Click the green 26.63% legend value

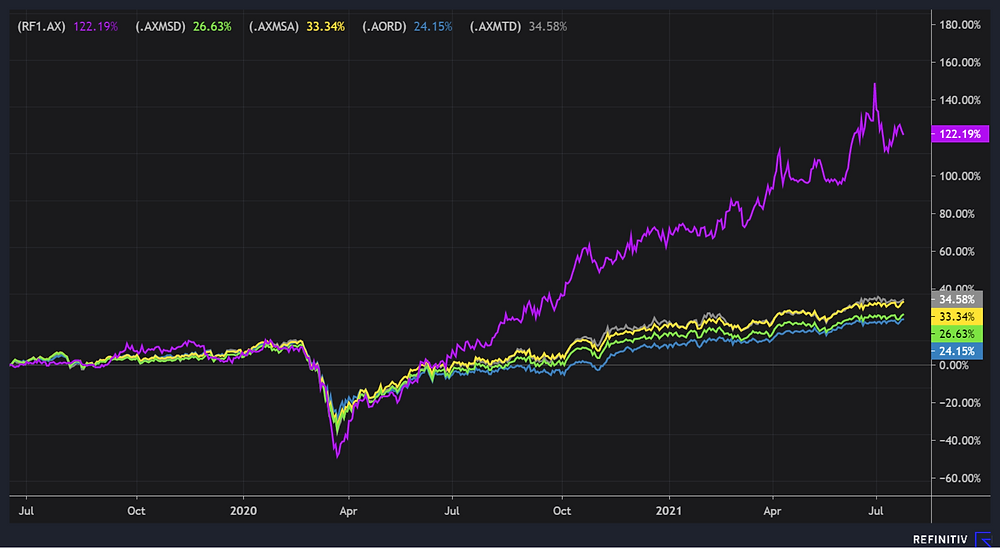click(213, 26)
